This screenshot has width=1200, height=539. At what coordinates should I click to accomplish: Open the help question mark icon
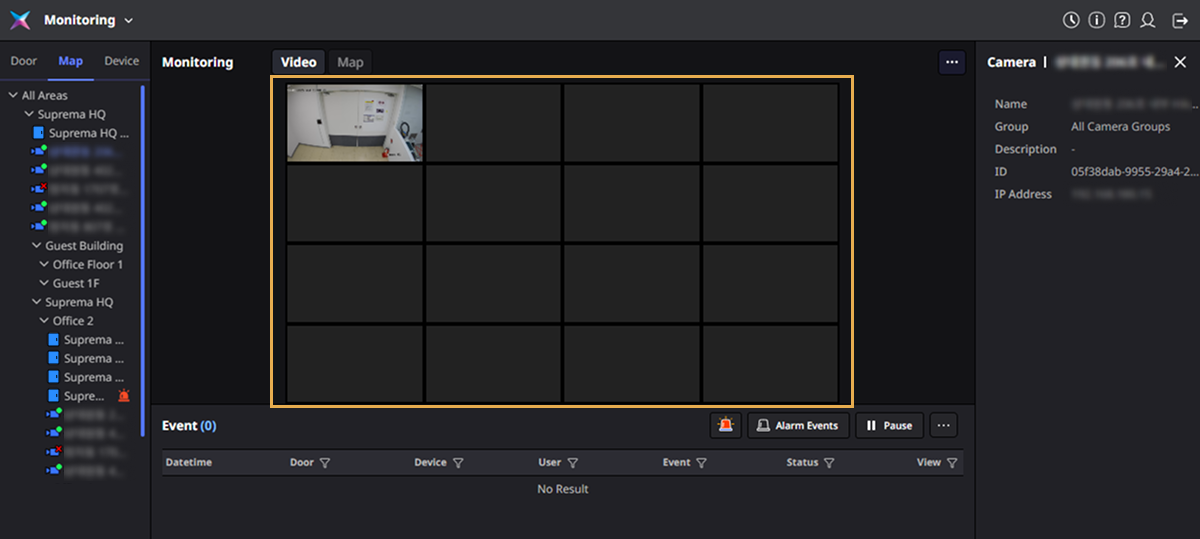[x=1122, y=20]
